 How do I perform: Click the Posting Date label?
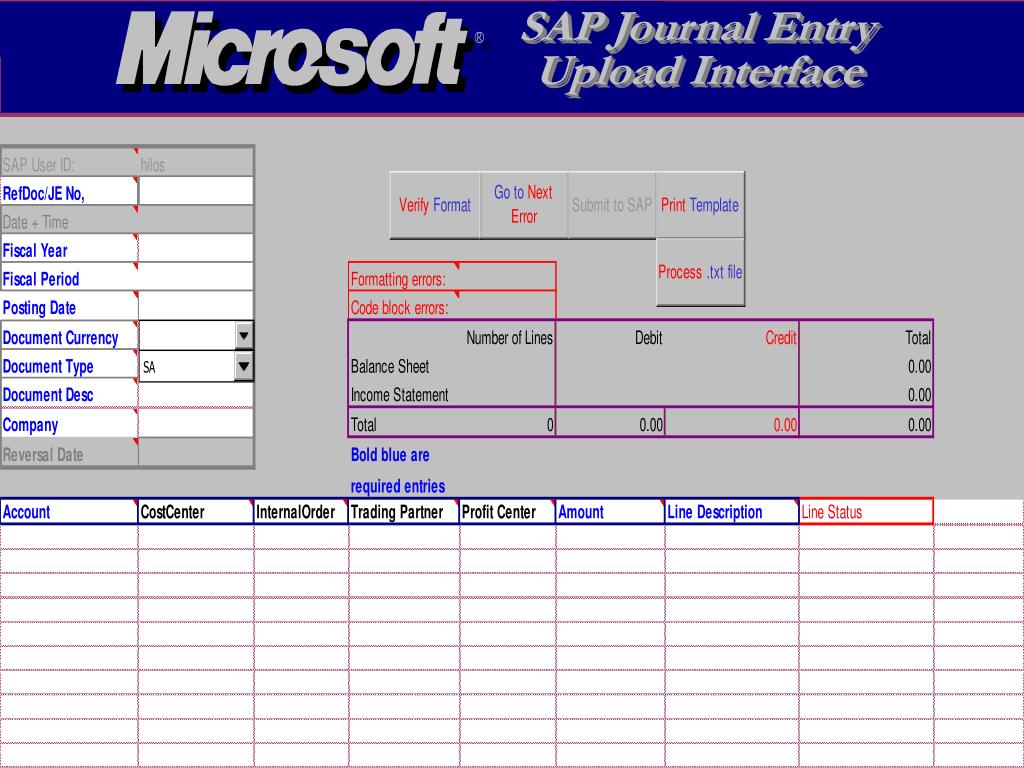[39, 308]
